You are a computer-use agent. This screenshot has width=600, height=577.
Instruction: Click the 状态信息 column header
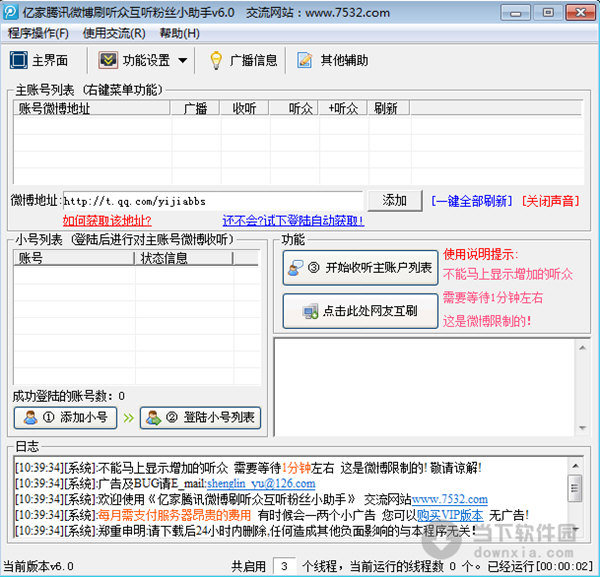pyautogui.click(x=184, y=258)
